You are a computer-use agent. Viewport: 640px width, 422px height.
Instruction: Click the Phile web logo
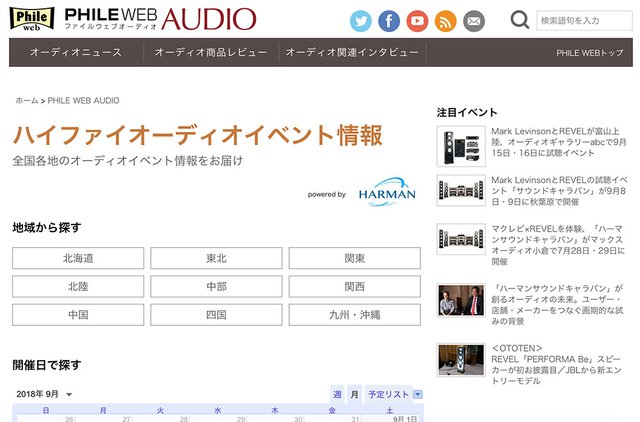point(32,19)
